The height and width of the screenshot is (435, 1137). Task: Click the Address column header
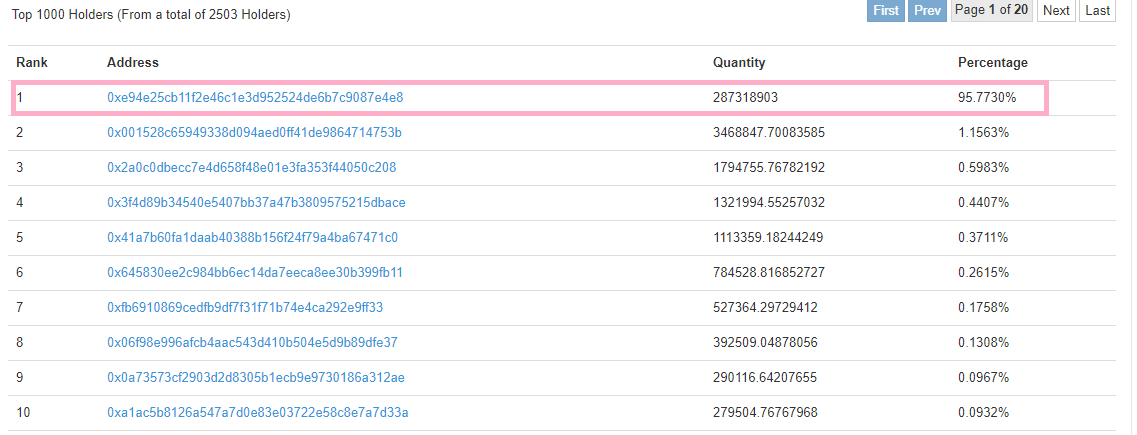pos(133,63)
